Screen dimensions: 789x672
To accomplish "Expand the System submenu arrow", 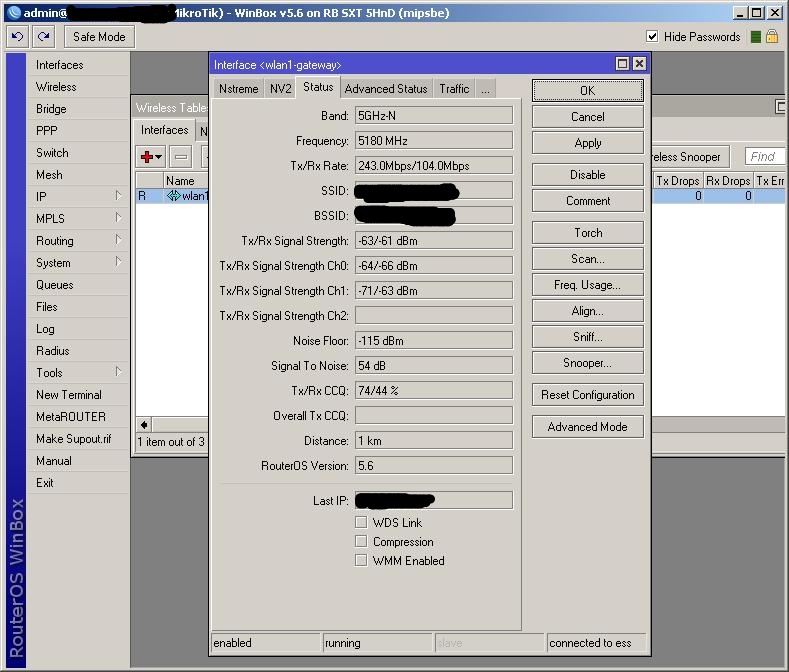I will pos(118,262).
